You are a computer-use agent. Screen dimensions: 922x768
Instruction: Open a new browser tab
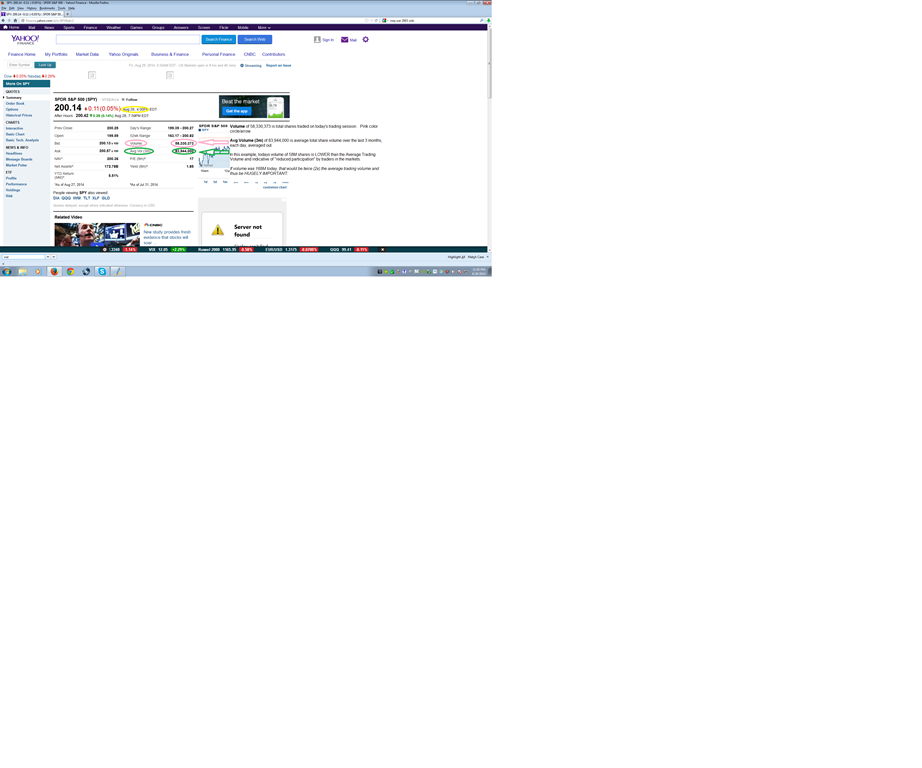coord(68,14)
